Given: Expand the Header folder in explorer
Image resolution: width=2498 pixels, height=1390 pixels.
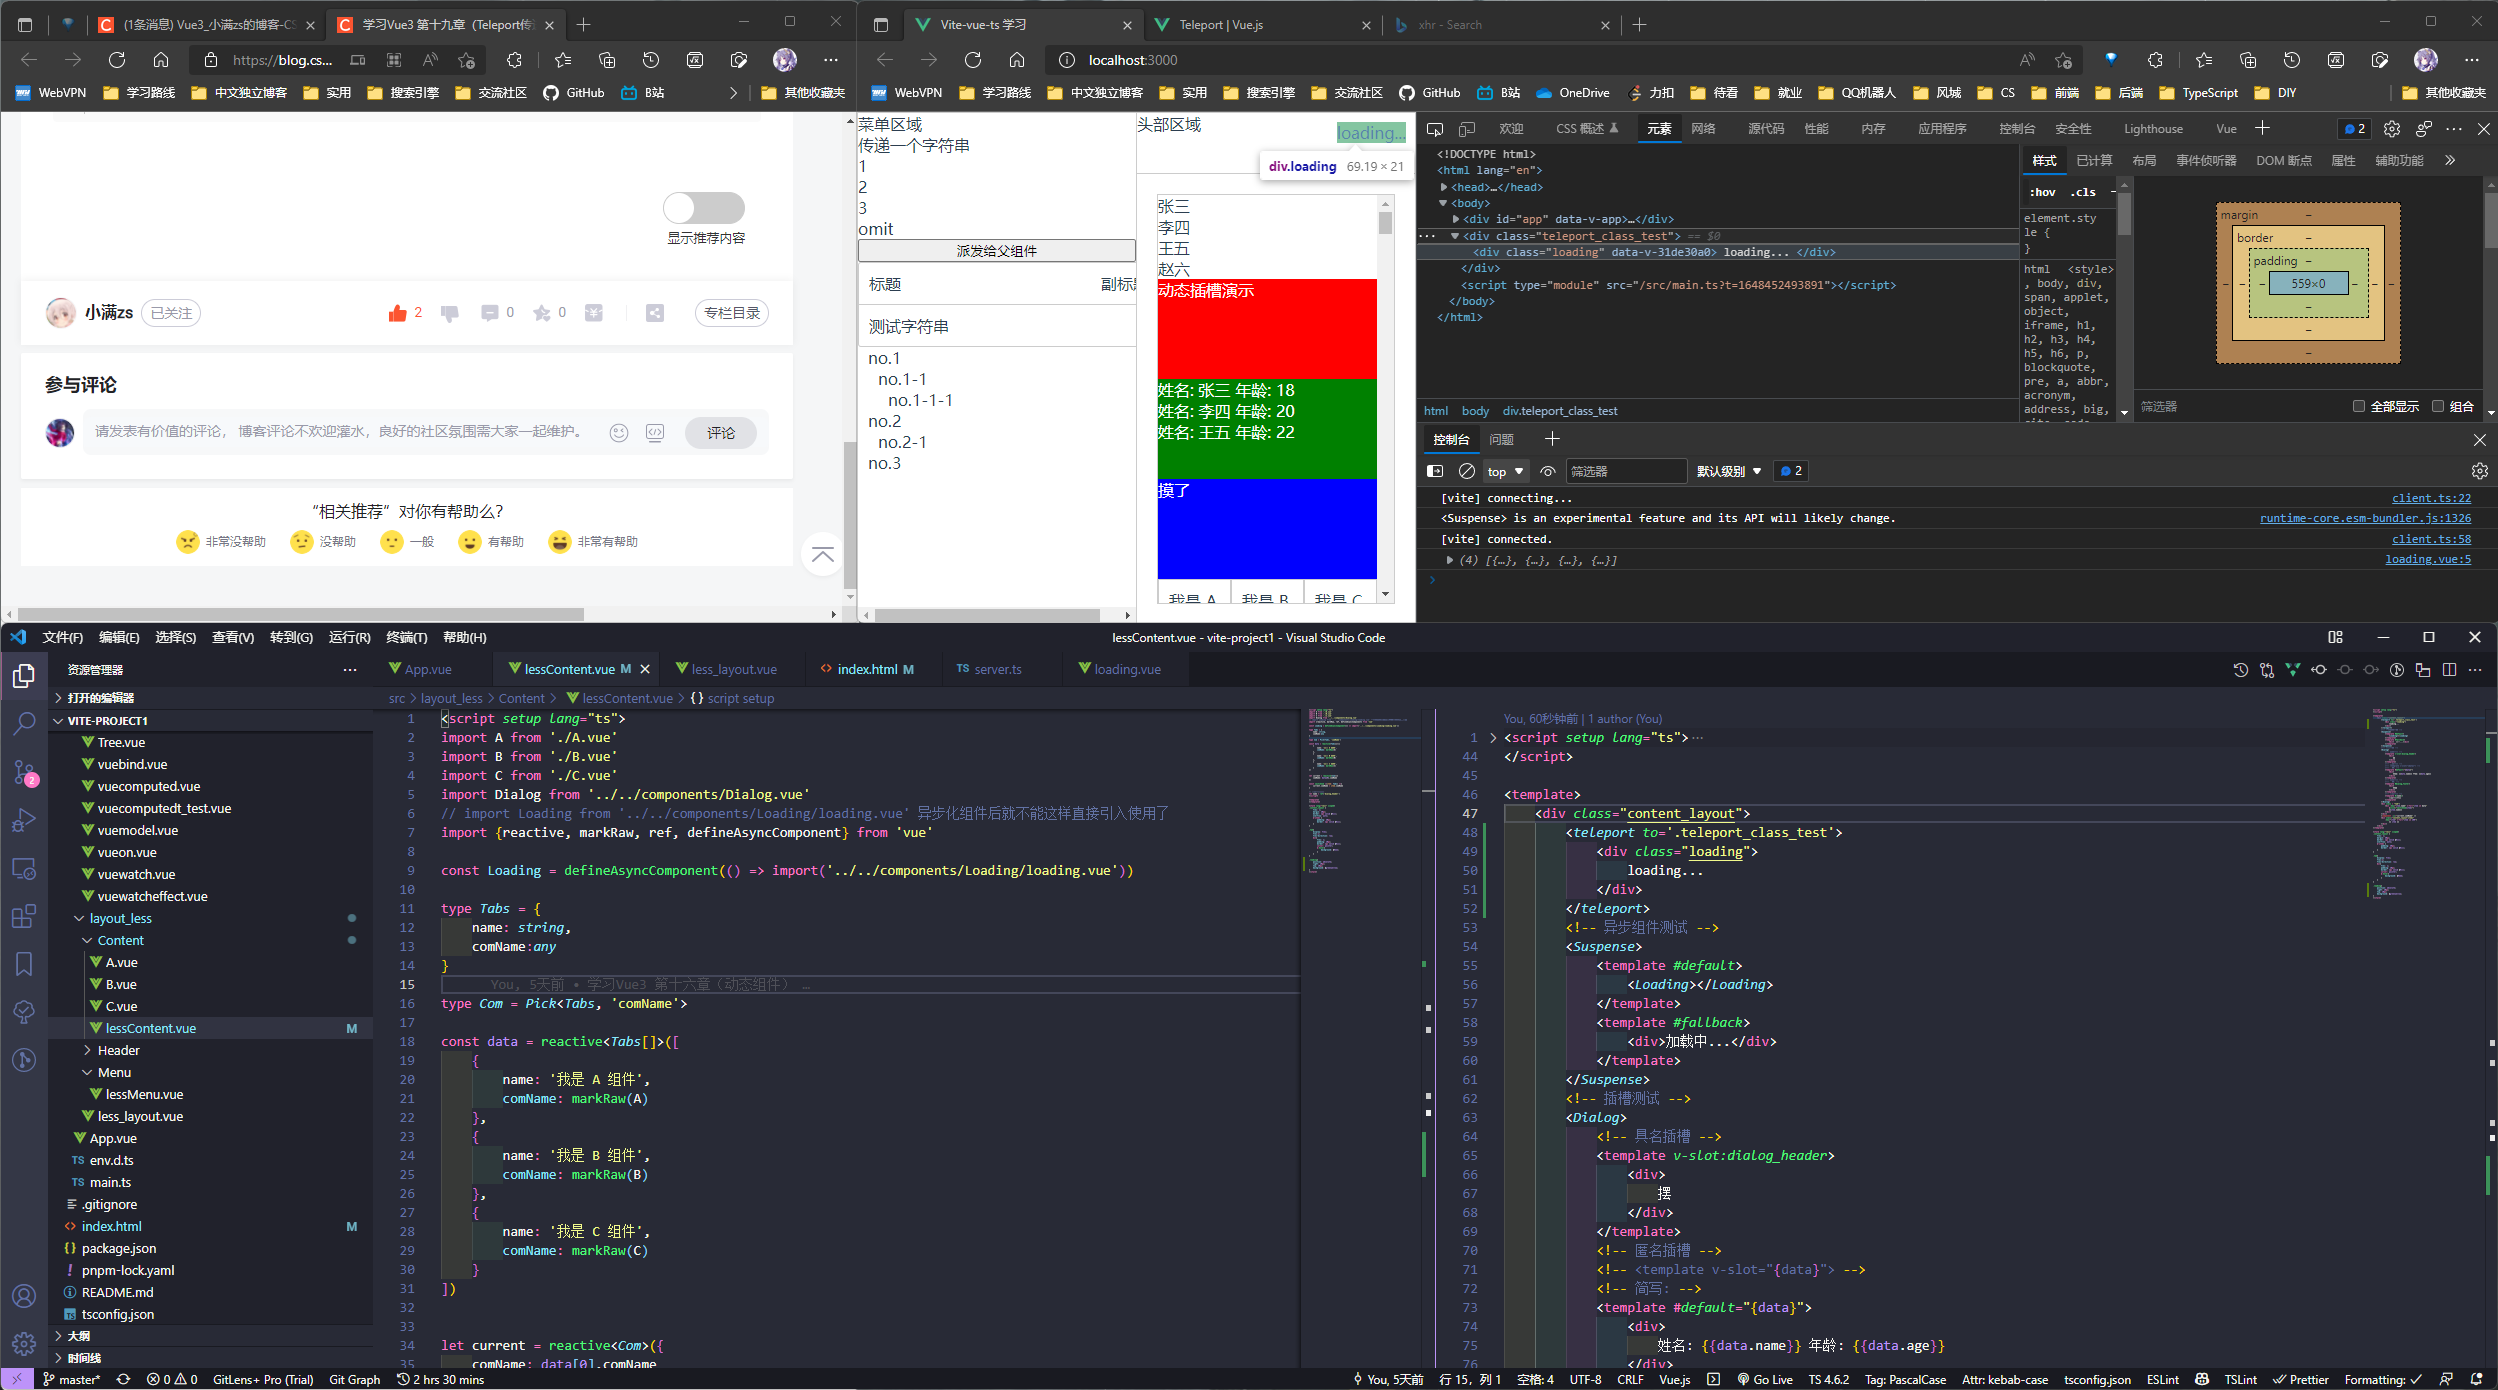Looking at the screenshot, I should click(x=88, y=1050).
